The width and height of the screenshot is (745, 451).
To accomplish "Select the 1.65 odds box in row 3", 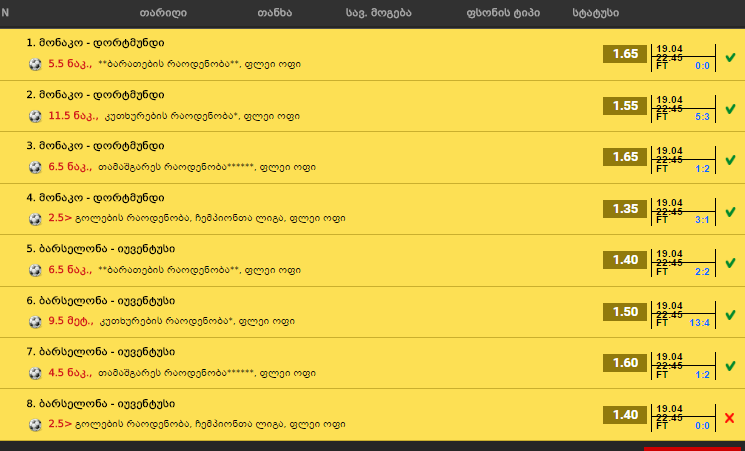I will click(625, 157).
